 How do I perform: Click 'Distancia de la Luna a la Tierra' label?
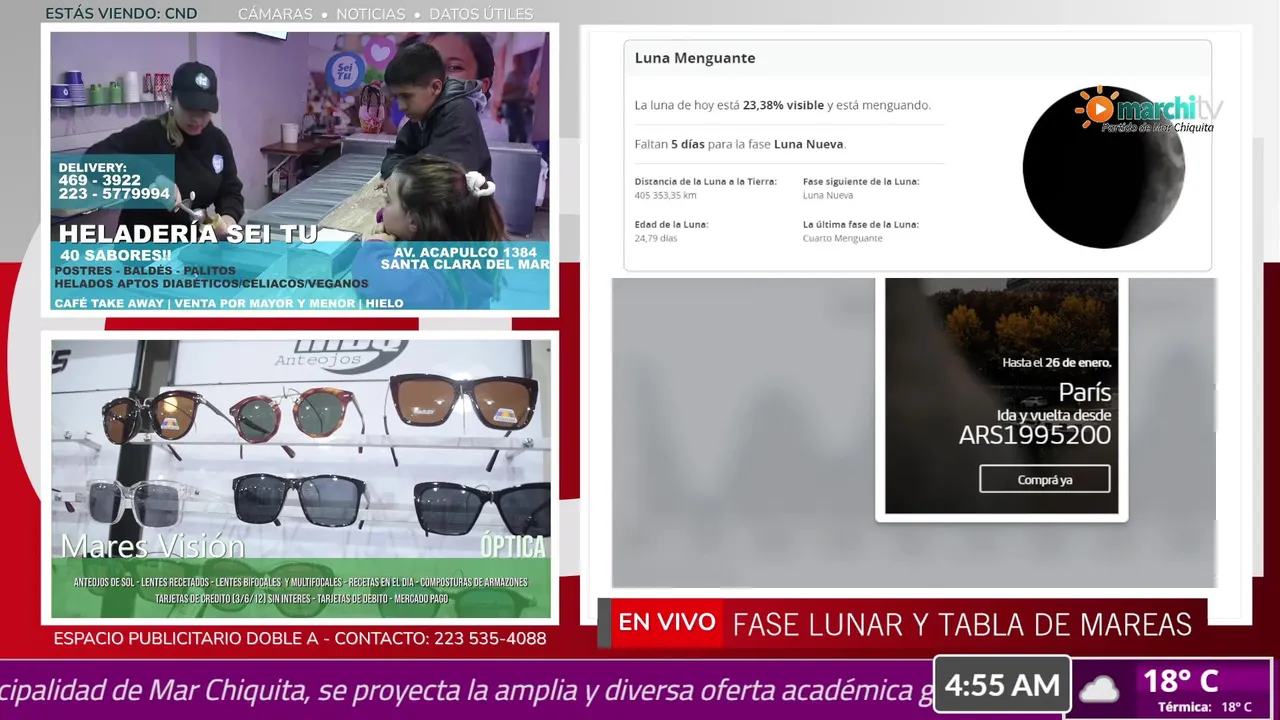coord(705,182)
